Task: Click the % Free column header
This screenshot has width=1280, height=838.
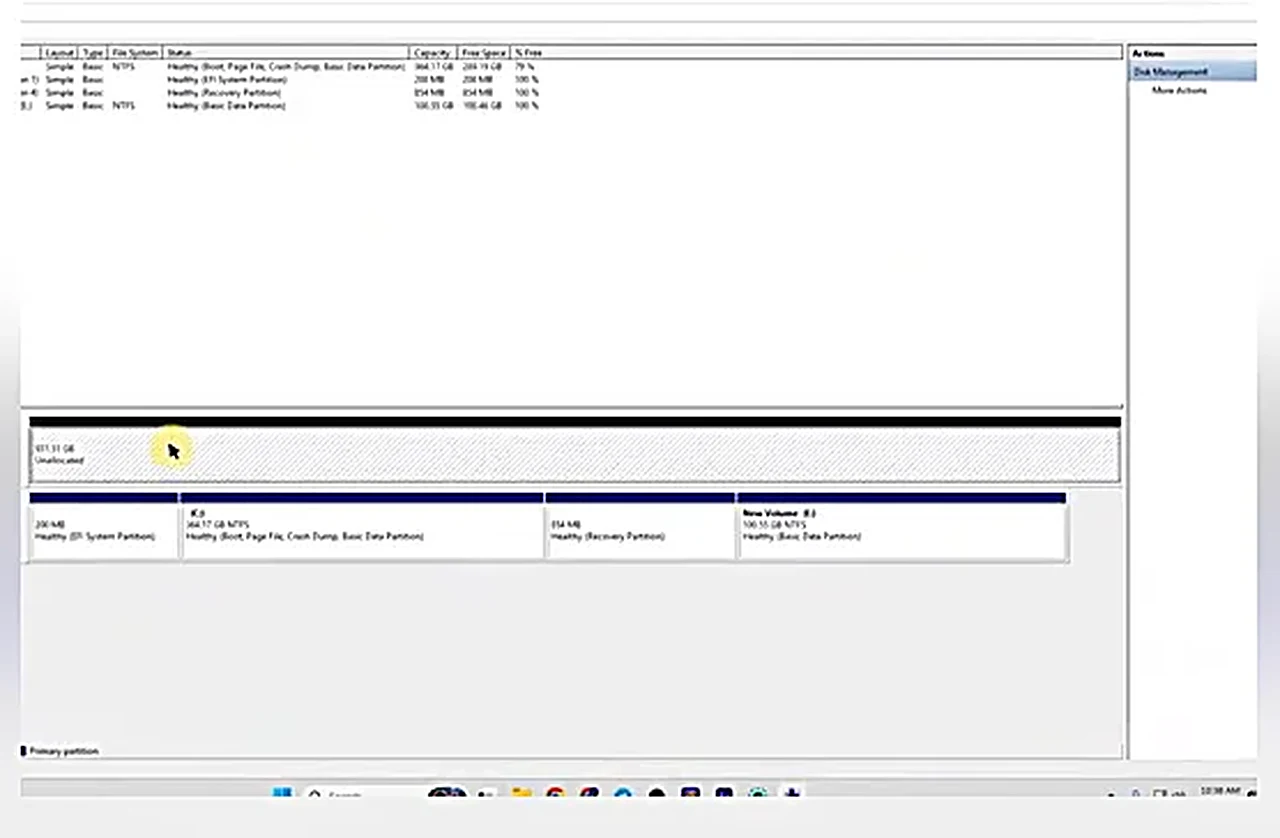Action: 528,52
